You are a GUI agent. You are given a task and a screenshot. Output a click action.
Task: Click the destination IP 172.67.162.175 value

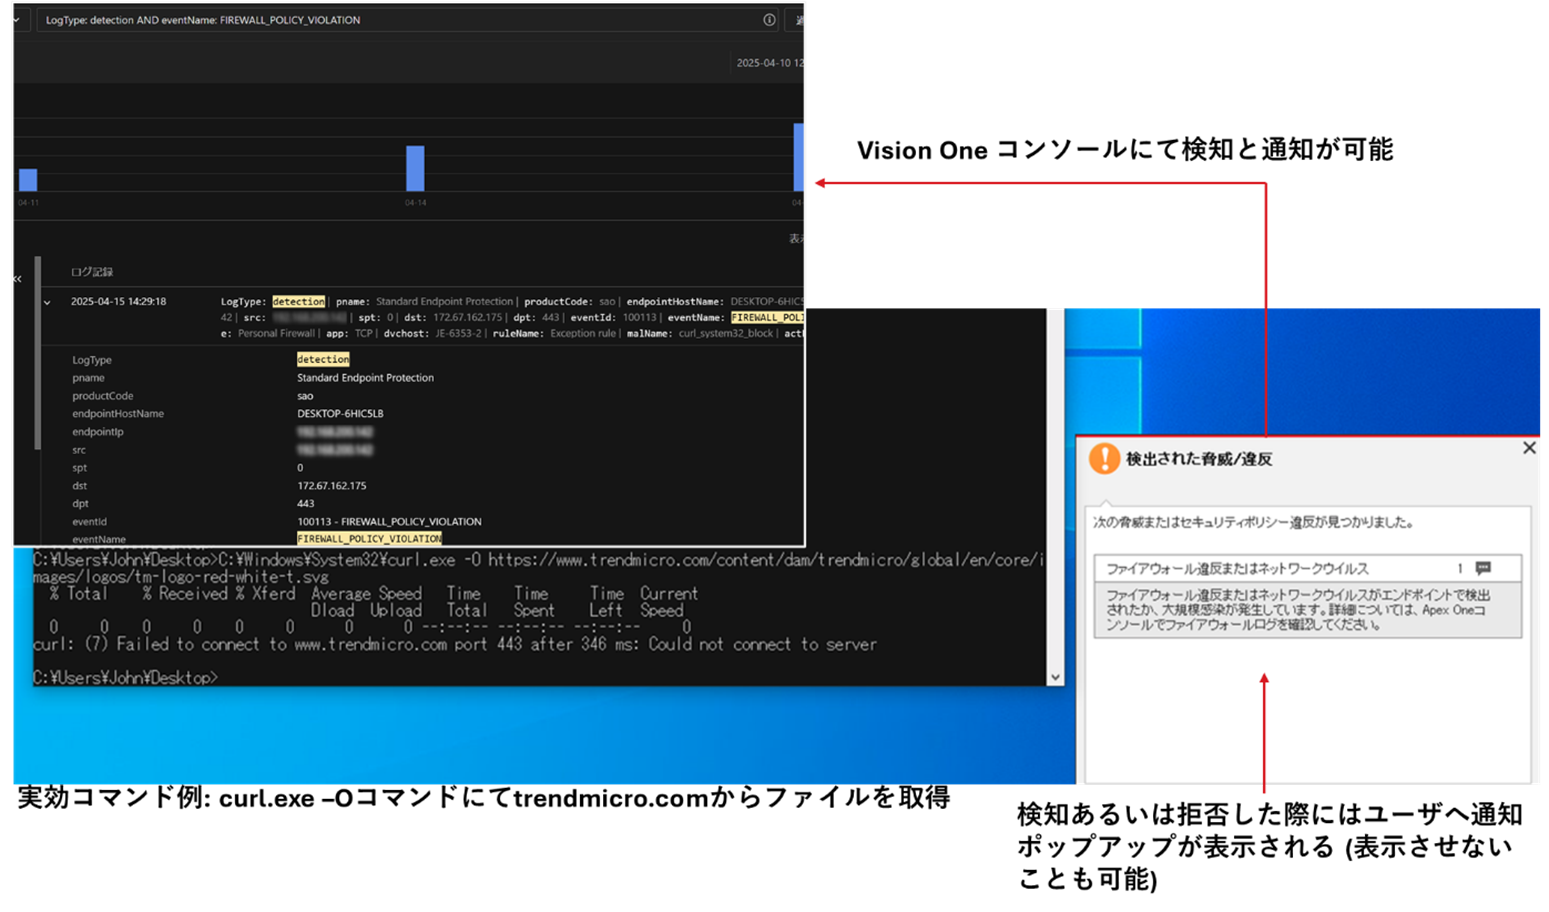pyautogui.click(x=332, y=486)
